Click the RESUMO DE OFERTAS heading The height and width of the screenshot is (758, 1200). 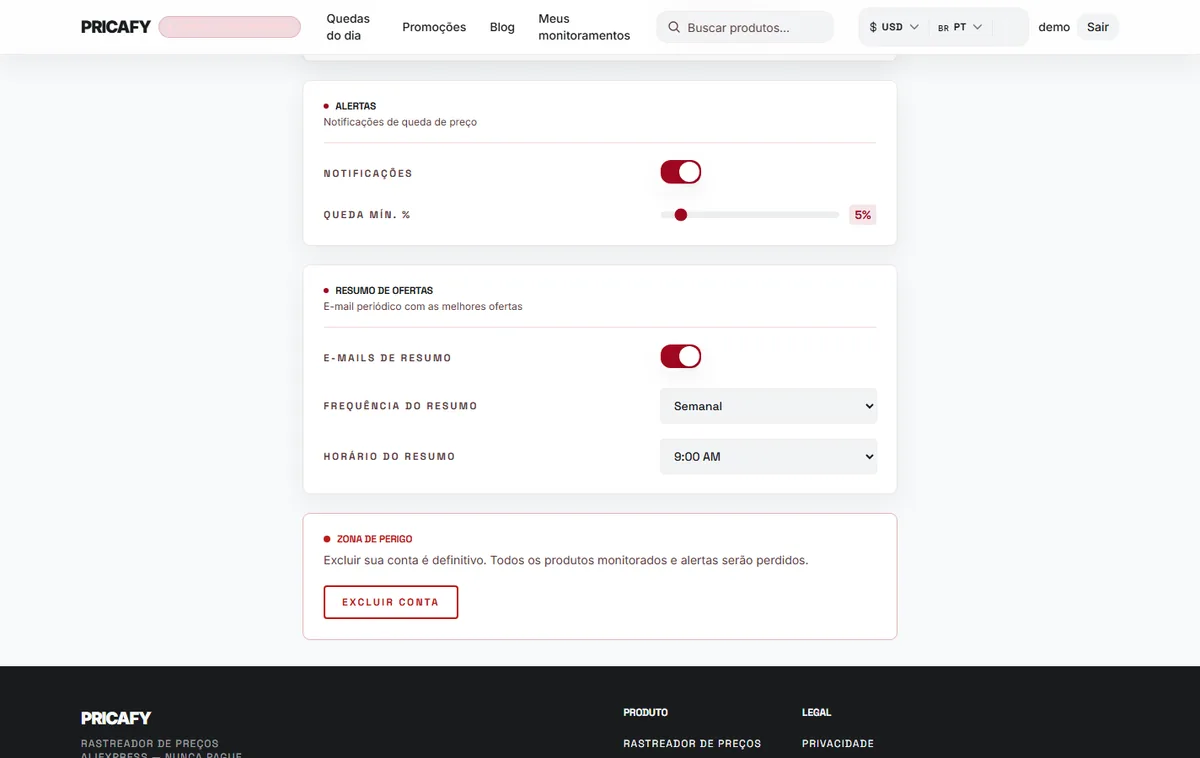(x=384, y=290)
